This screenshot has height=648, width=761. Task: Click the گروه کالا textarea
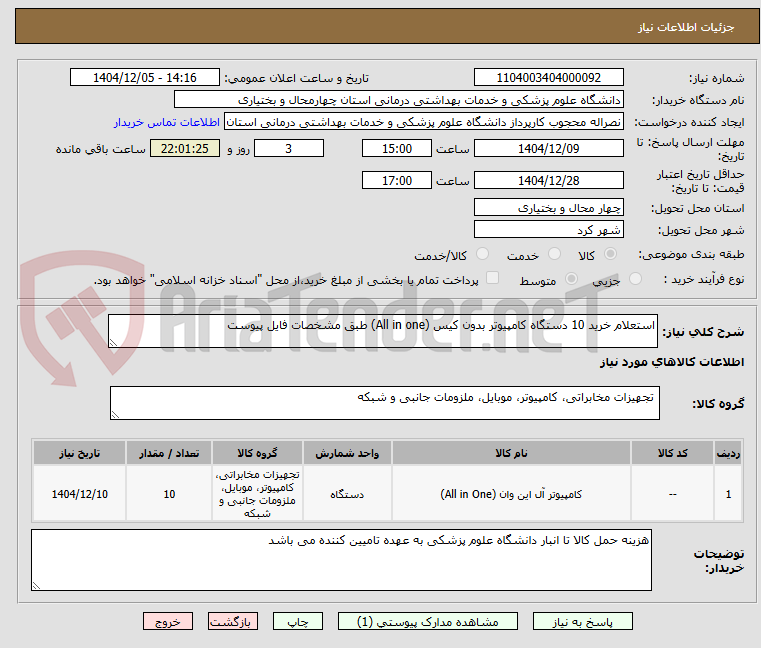(385, 403)
